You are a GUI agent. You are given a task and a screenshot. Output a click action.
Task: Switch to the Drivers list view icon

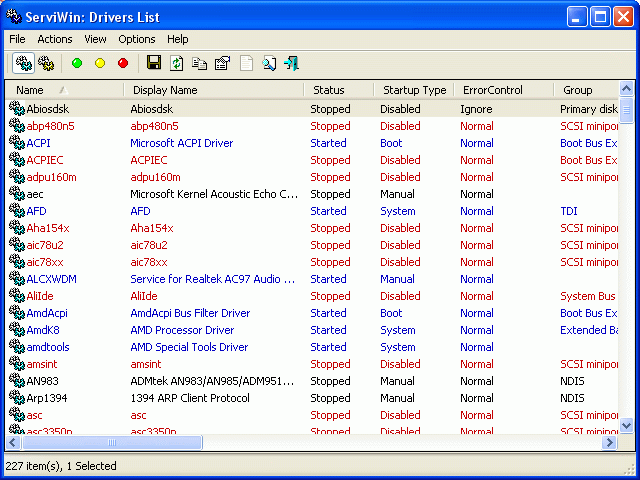tap(23, 63)
